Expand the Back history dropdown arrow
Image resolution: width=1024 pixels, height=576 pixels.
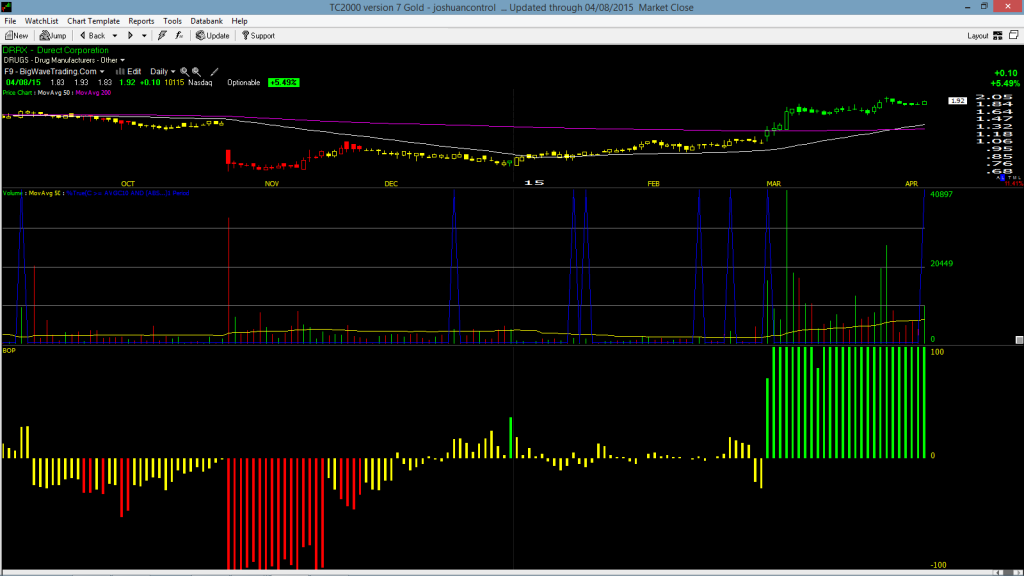(115, 36)
